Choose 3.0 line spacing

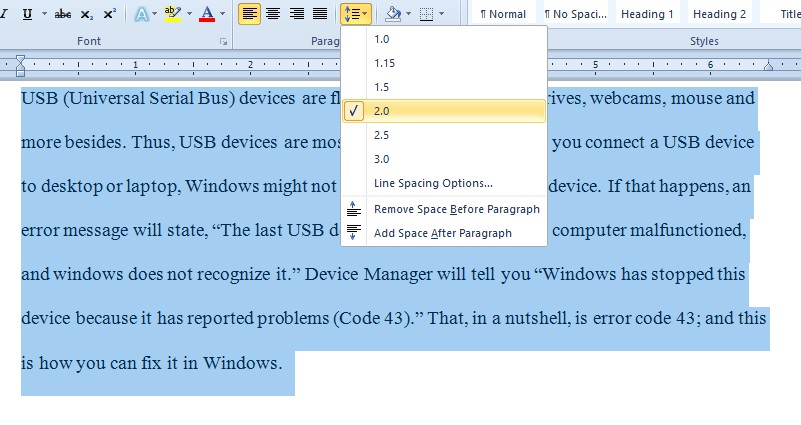pos(444,159)
